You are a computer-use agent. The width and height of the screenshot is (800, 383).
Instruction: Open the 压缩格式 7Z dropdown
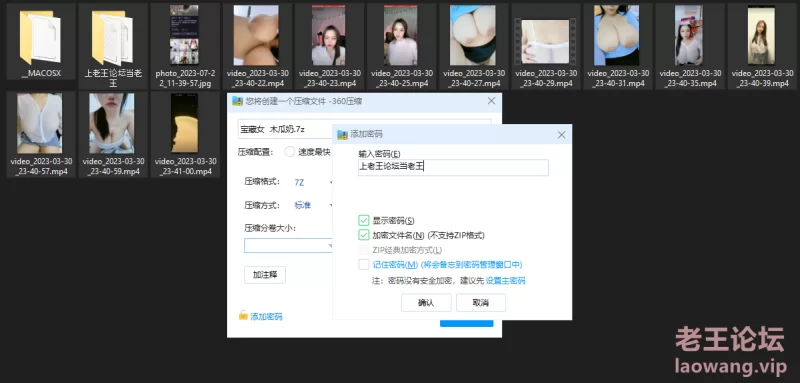(312, 182)
